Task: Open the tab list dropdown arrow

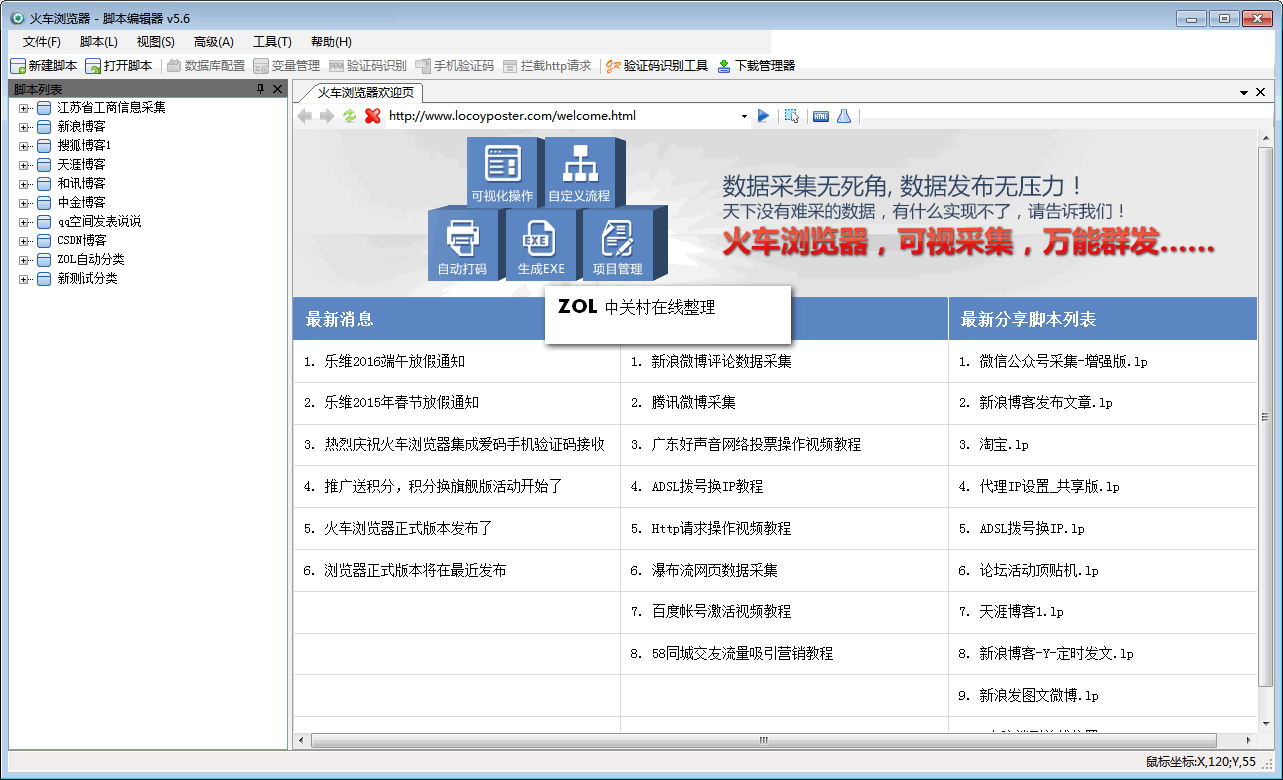Action: 1245,92
